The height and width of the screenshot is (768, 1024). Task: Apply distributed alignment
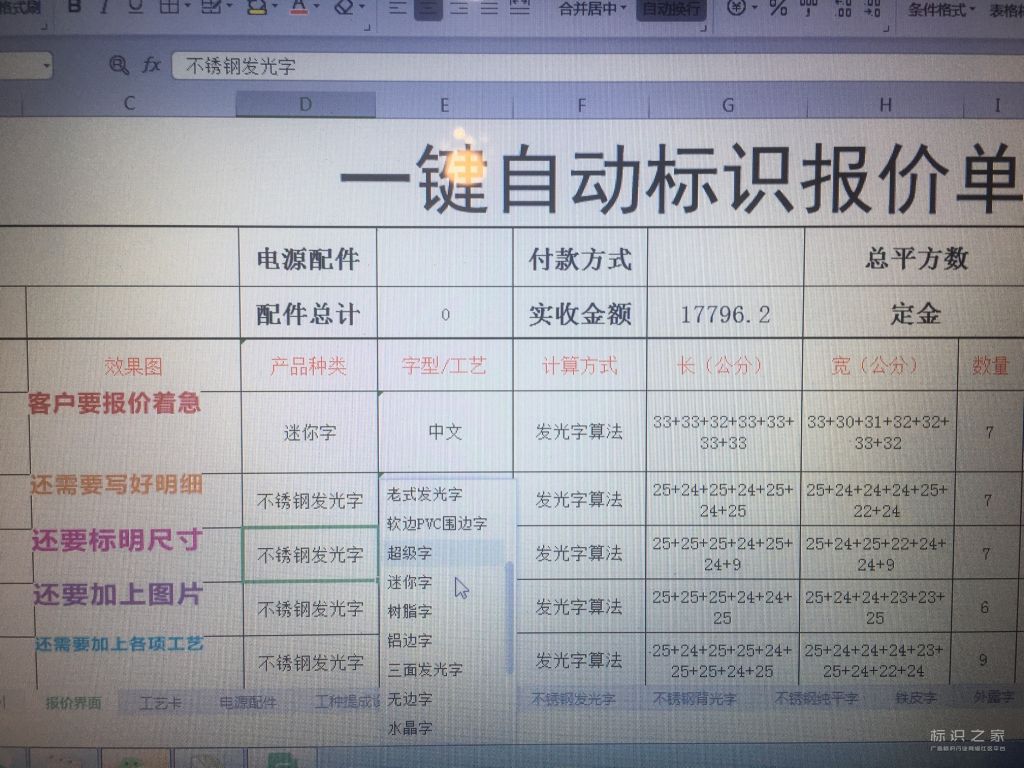click(520, 8)
